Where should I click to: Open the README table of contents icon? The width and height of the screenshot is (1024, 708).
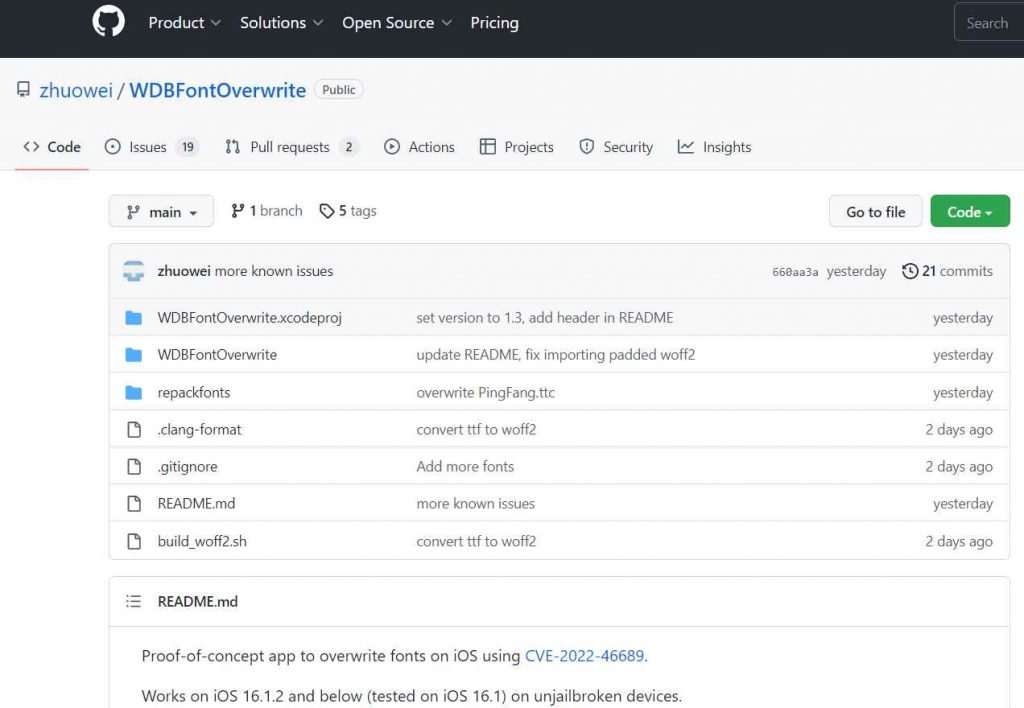pos(133,601)
